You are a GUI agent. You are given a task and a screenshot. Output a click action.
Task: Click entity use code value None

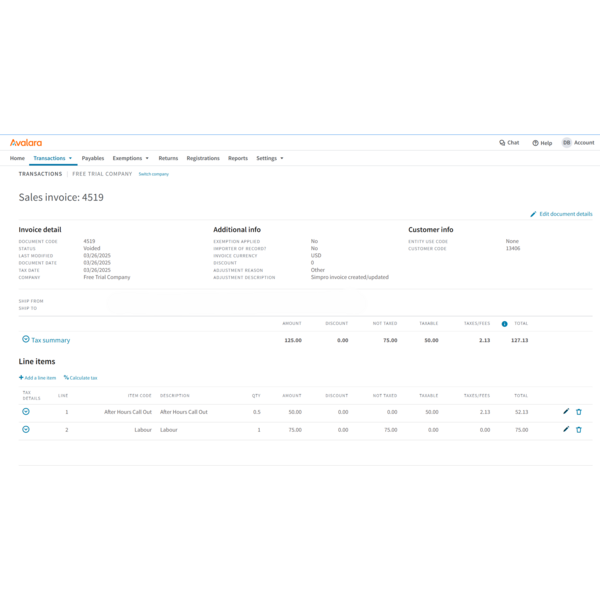tap(512, 241)
